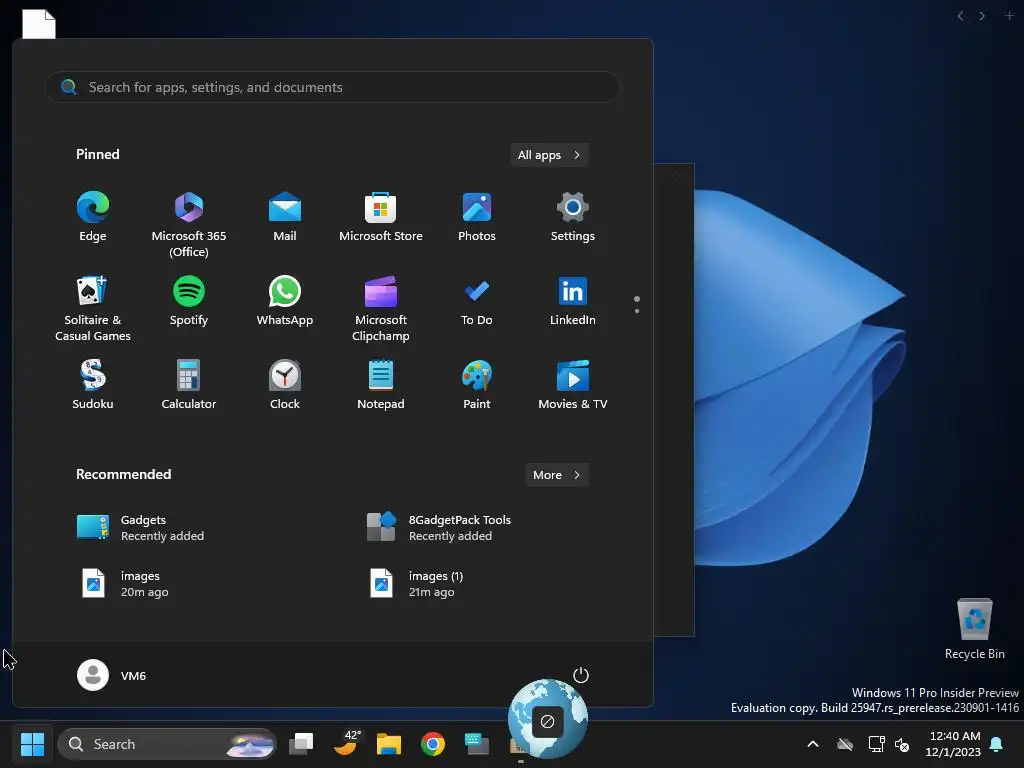Launch Notepad from pinned apps

[x=381, y=385]
